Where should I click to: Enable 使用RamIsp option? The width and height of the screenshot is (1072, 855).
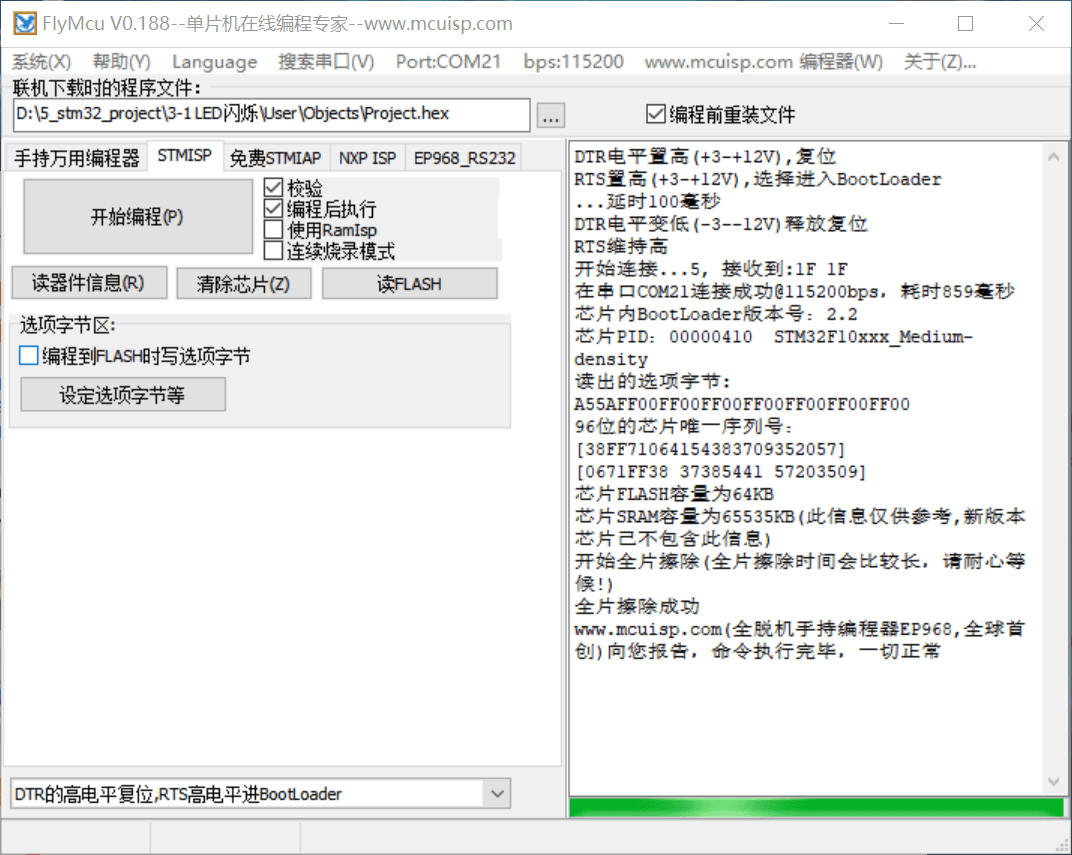273,230
